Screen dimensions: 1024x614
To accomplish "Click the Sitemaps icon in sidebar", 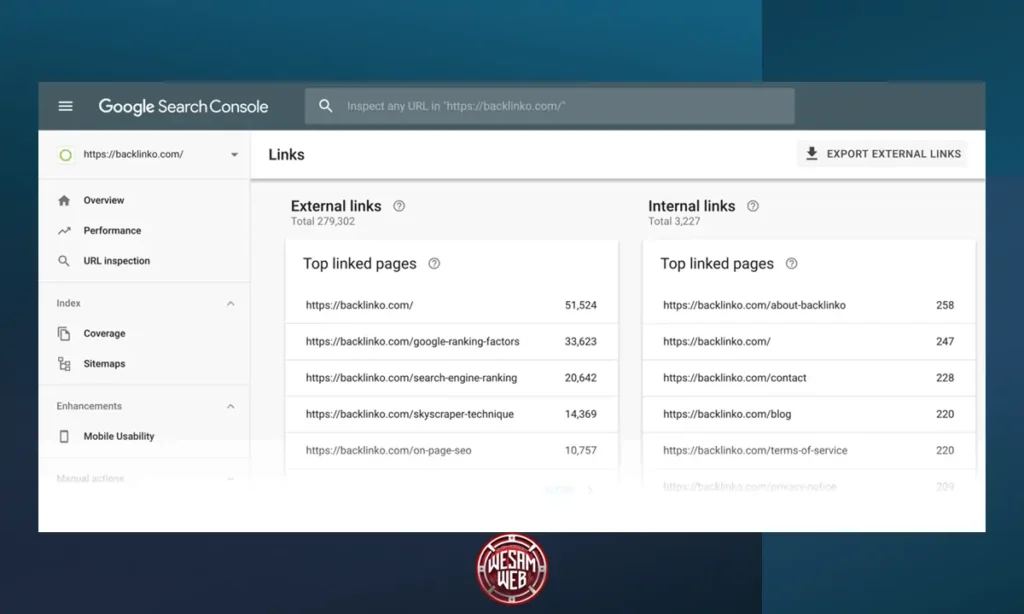I will click(64, 364).
